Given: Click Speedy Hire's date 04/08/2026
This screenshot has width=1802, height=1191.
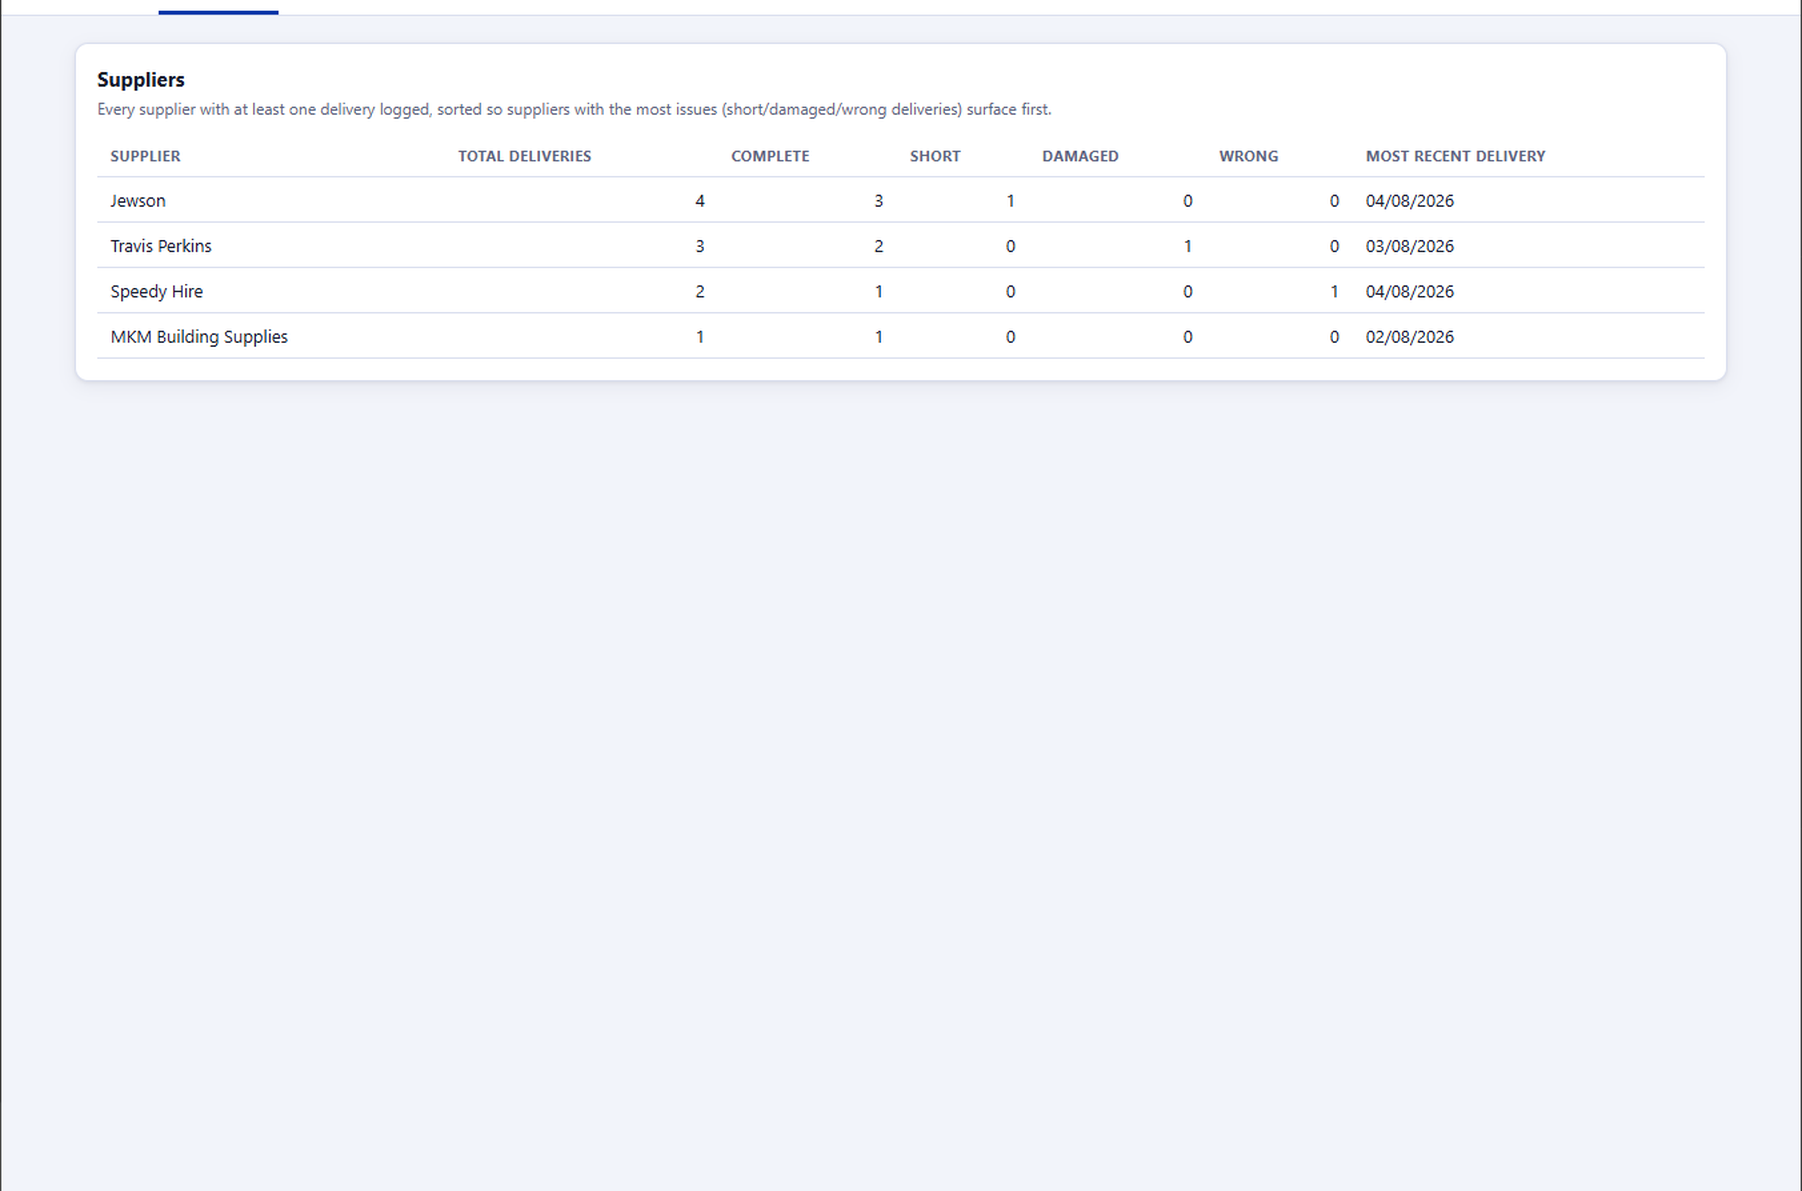Looking at the screenshot, I should coord(1410,292).
